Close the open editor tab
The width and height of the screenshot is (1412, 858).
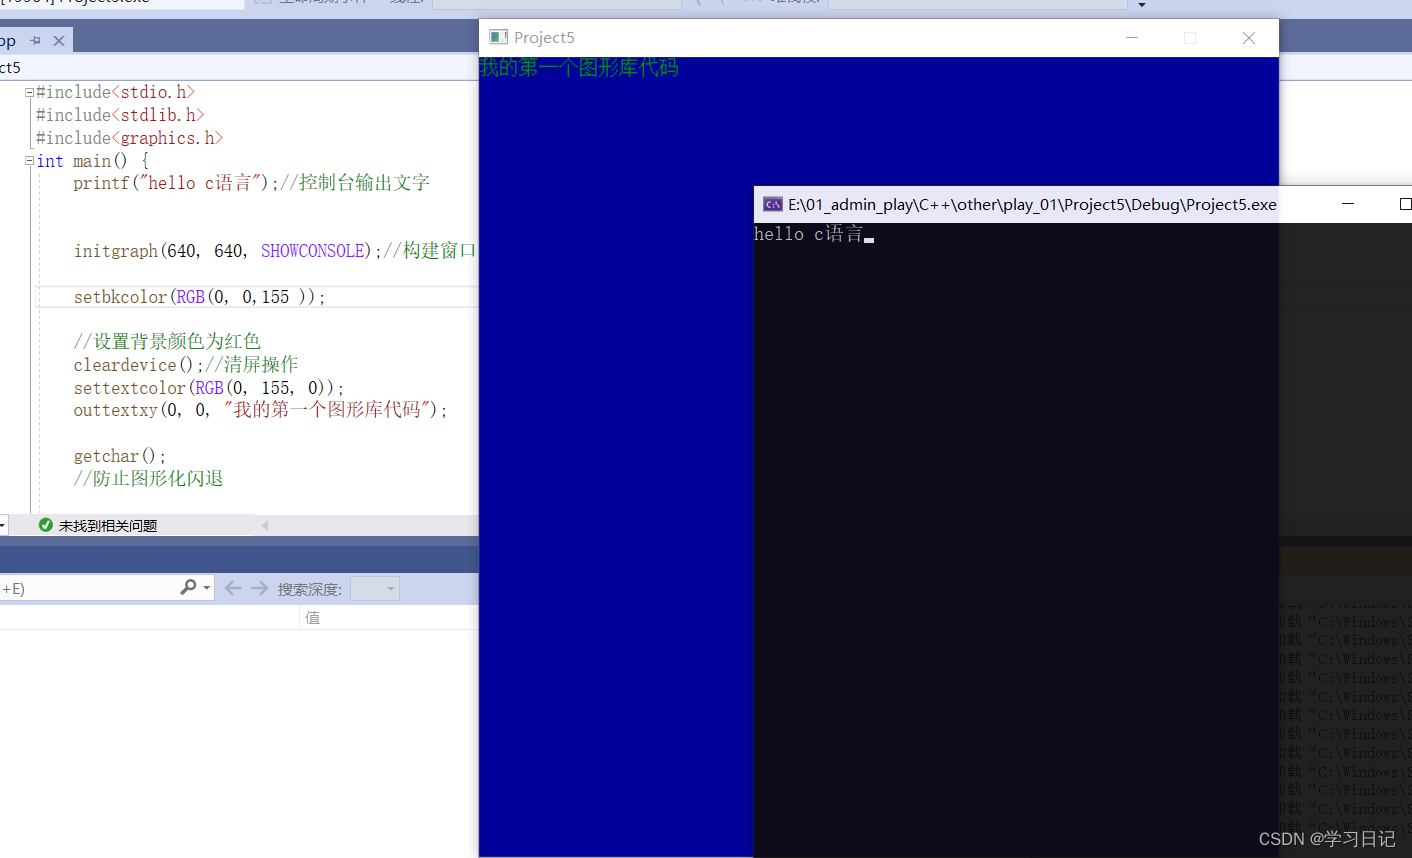[x=59, y=41]
